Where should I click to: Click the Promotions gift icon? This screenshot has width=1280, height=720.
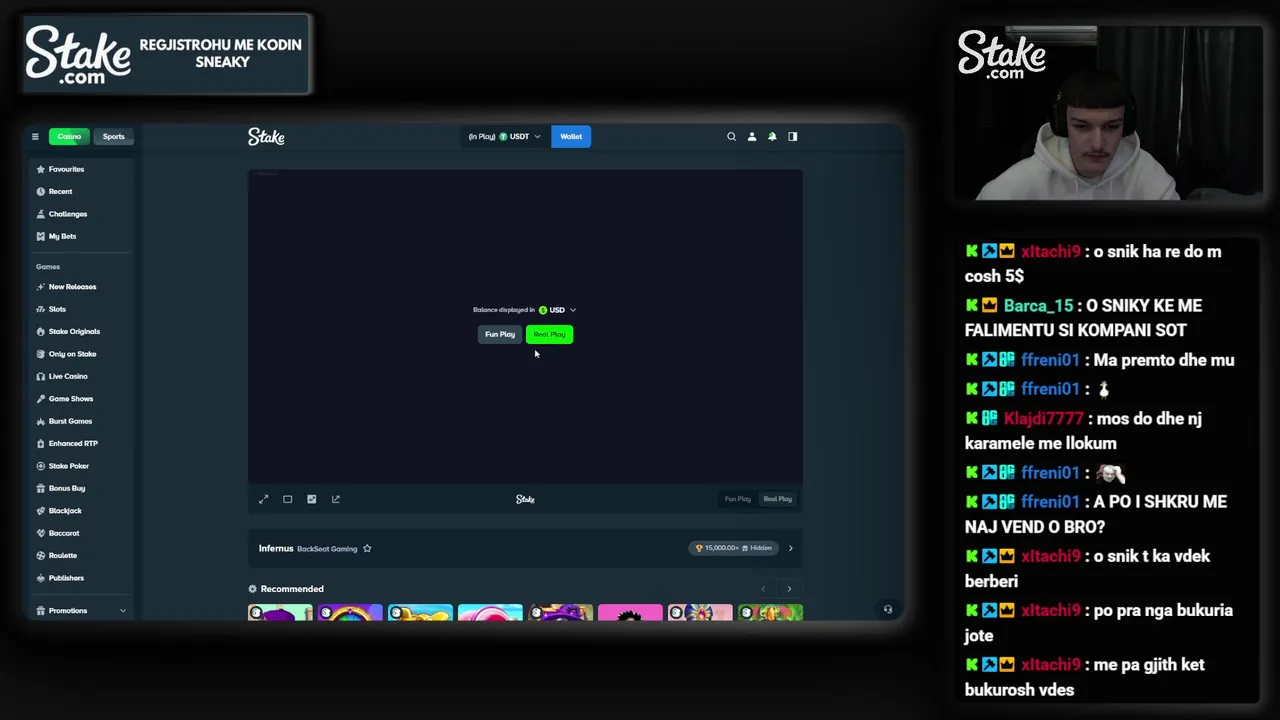(x=40, y=610)
